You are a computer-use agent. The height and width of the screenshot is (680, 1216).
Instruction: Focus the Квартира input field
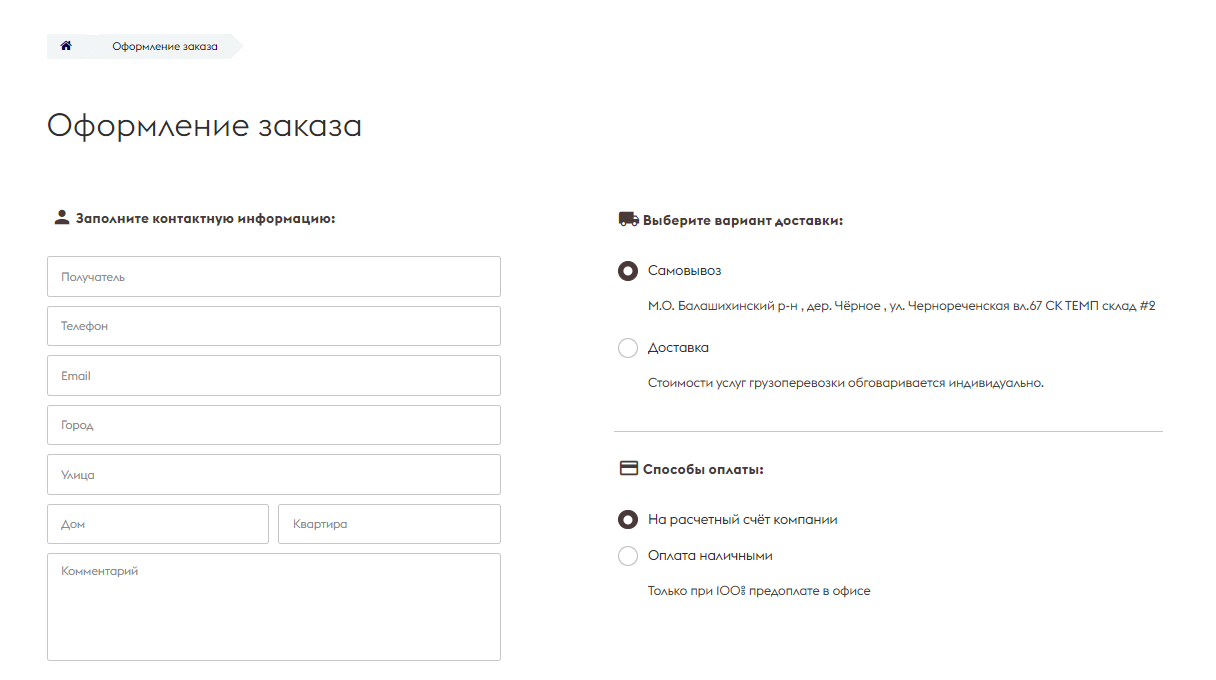(x=390, y=524)
